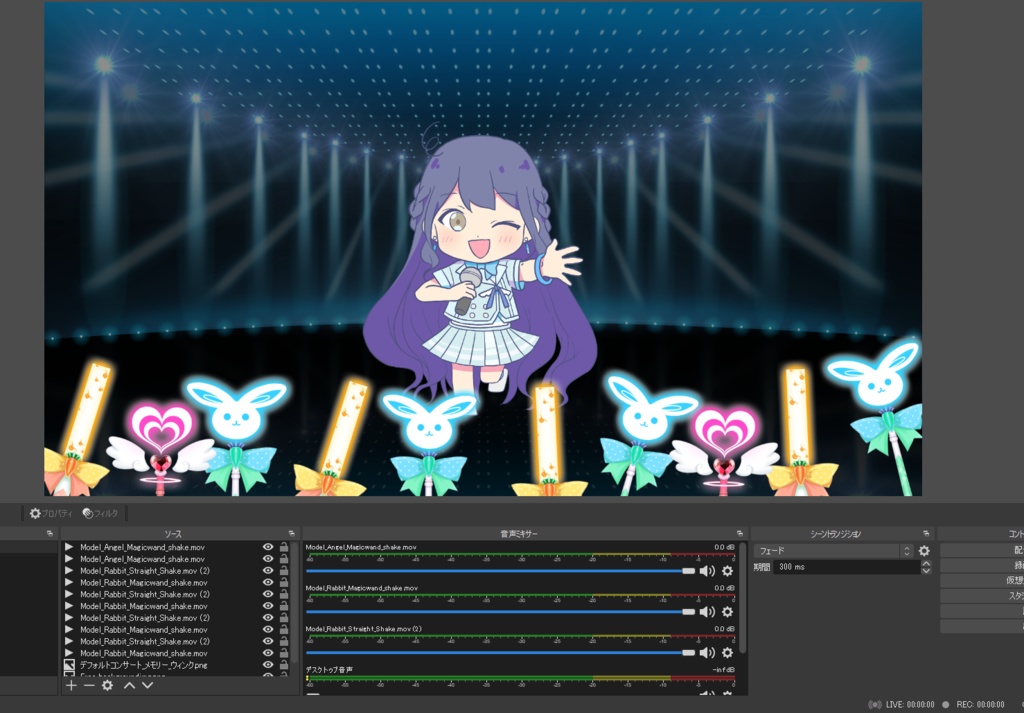Viewport: 1024px width, 713px height.
Task: Move selected source down with the down-arrow icon
Action: coord(147,686)
